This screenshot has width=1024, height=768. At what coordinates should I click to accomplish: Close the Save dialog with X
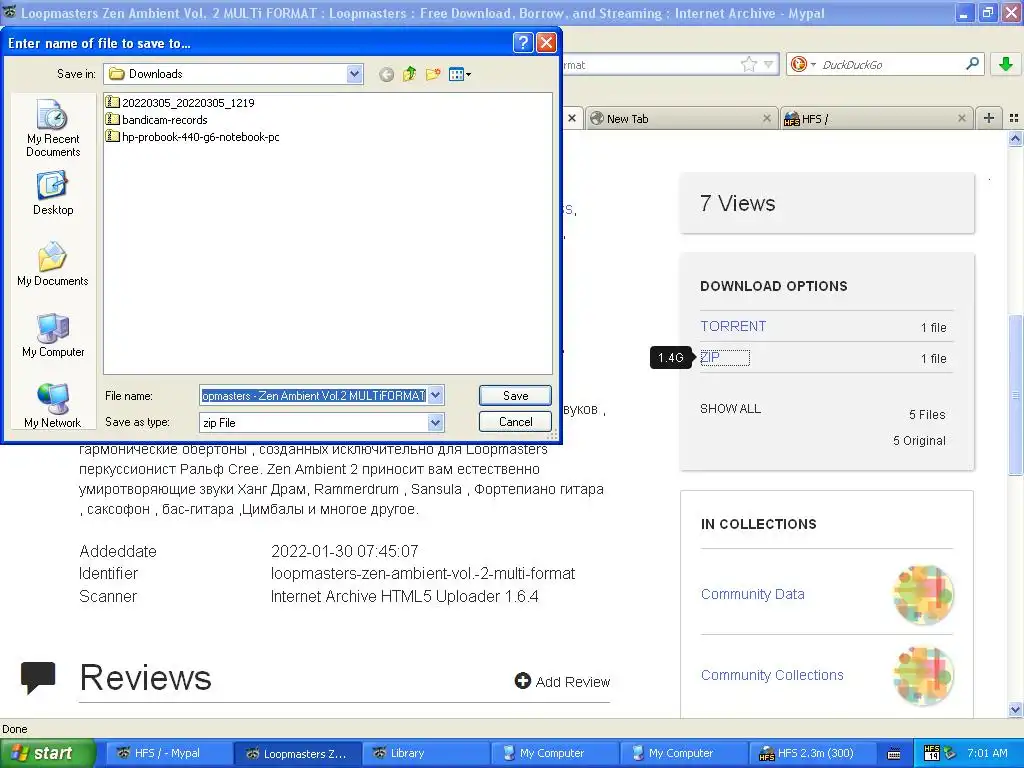click(x=546, y=43)
